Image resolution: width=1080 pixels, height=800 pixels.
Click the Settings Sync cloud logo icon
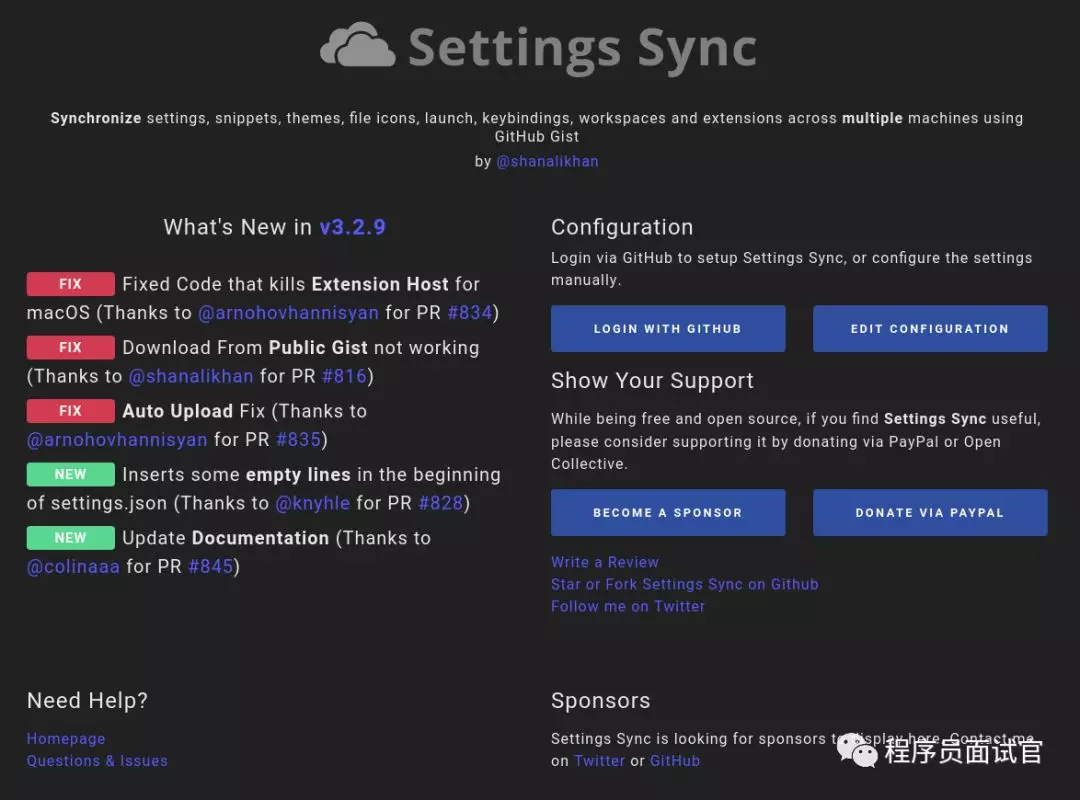[x=357, y=47]
